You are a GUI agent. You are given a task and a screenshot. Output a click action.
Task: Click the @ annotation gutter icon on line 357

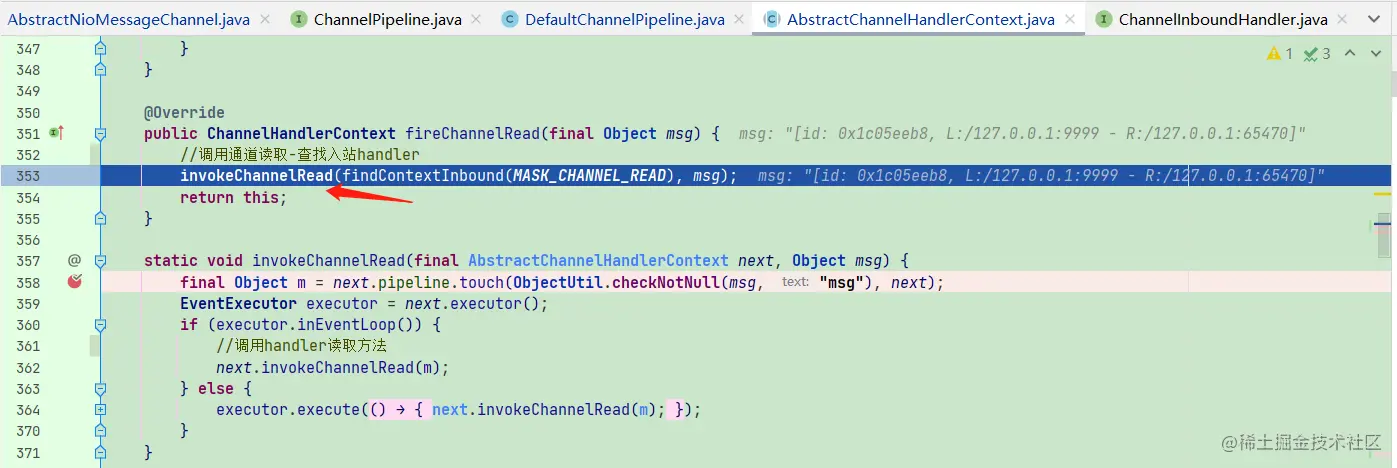point(74,260)
